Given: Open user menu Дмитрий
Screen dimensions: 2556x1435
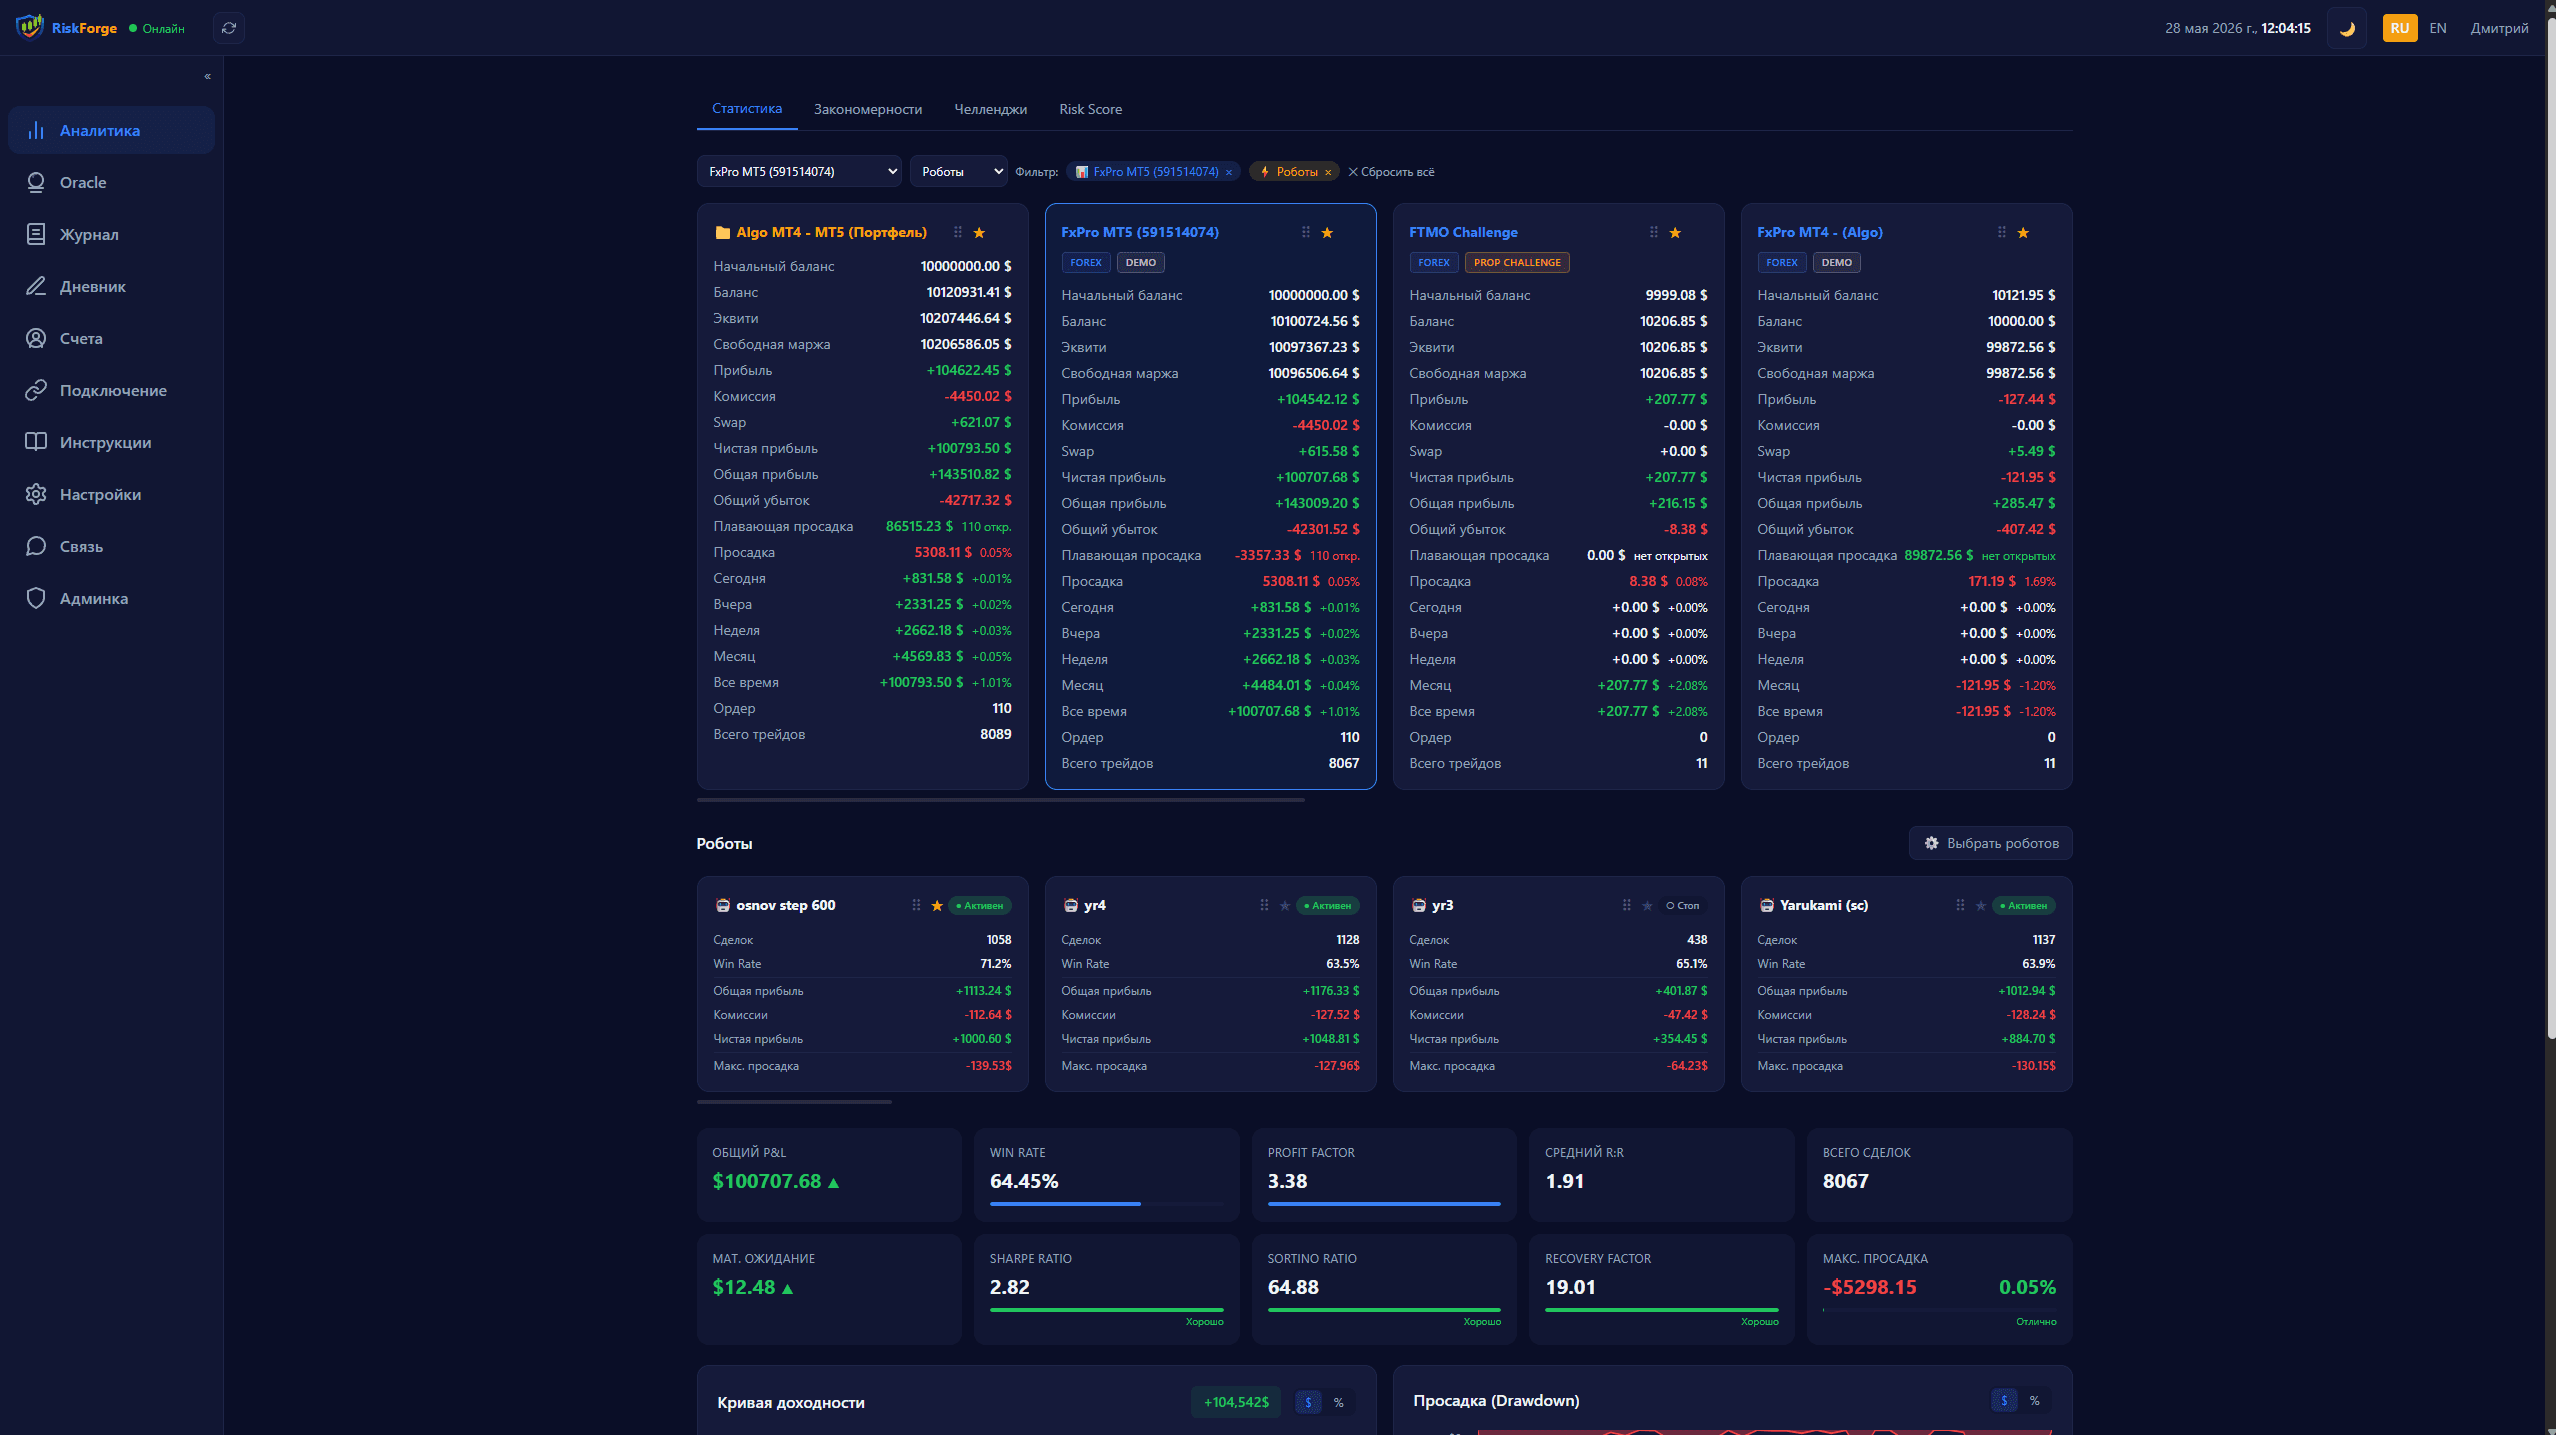Looking at the screenshot, I should (2499, 28).
